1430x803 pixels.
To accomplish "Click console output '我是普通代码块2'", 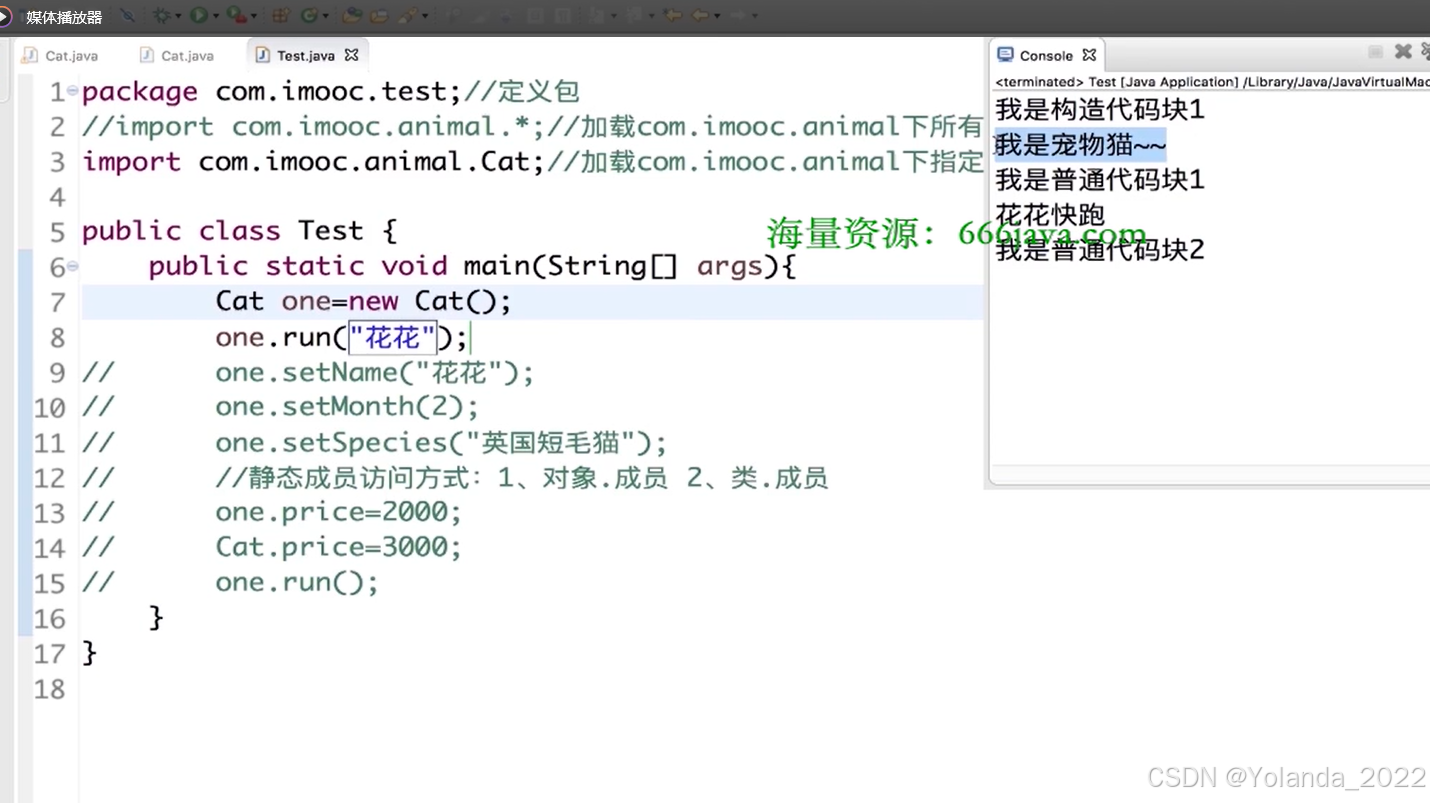I will pyautogui.click(x=1100, y=250).
